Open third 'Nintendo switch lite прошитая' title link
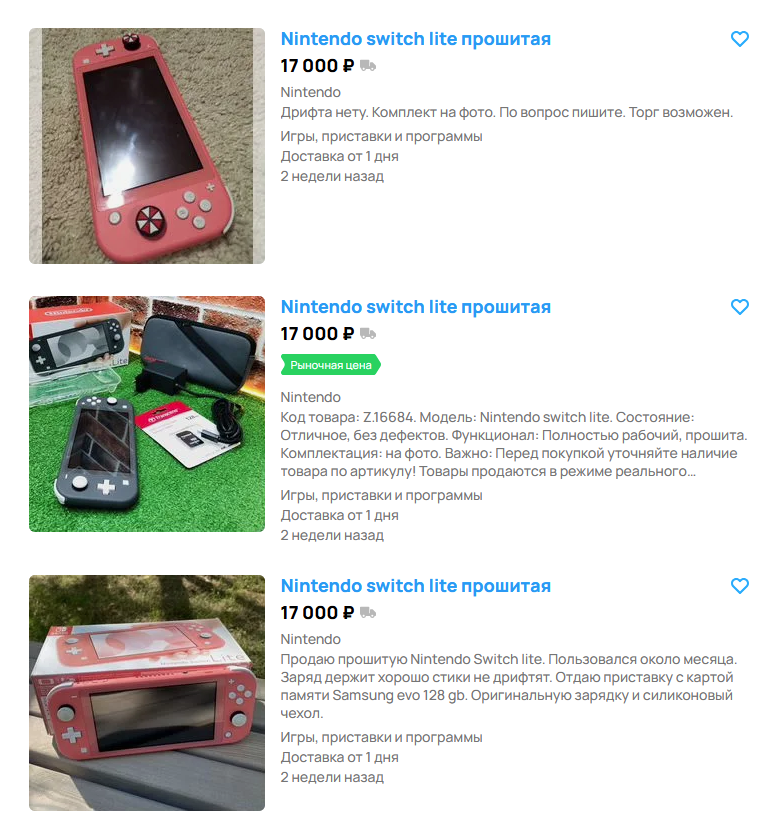774x818 pixels. [416, 586]
